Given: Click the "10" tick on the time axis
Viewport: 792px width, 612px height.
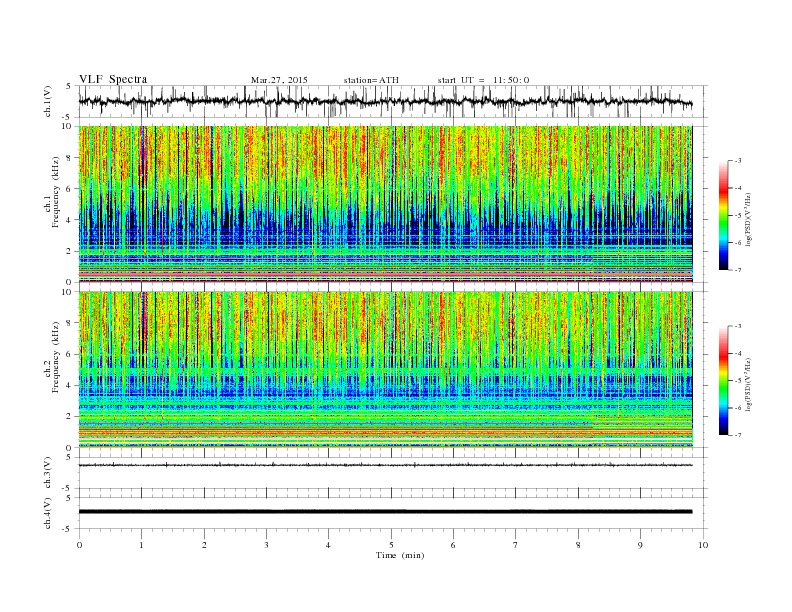Looking at the screenshot, I should point(703,545).
